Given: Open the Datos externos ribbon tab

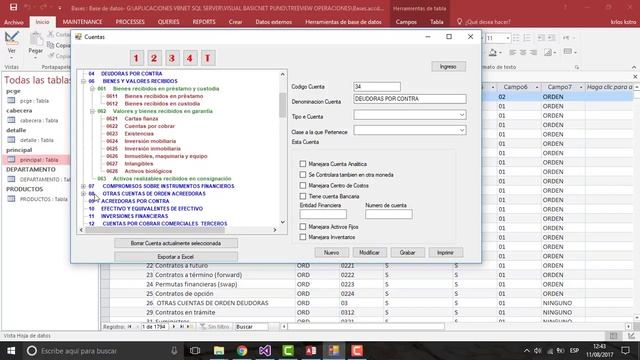Looking at the screenshot, I should coord(273,22).
